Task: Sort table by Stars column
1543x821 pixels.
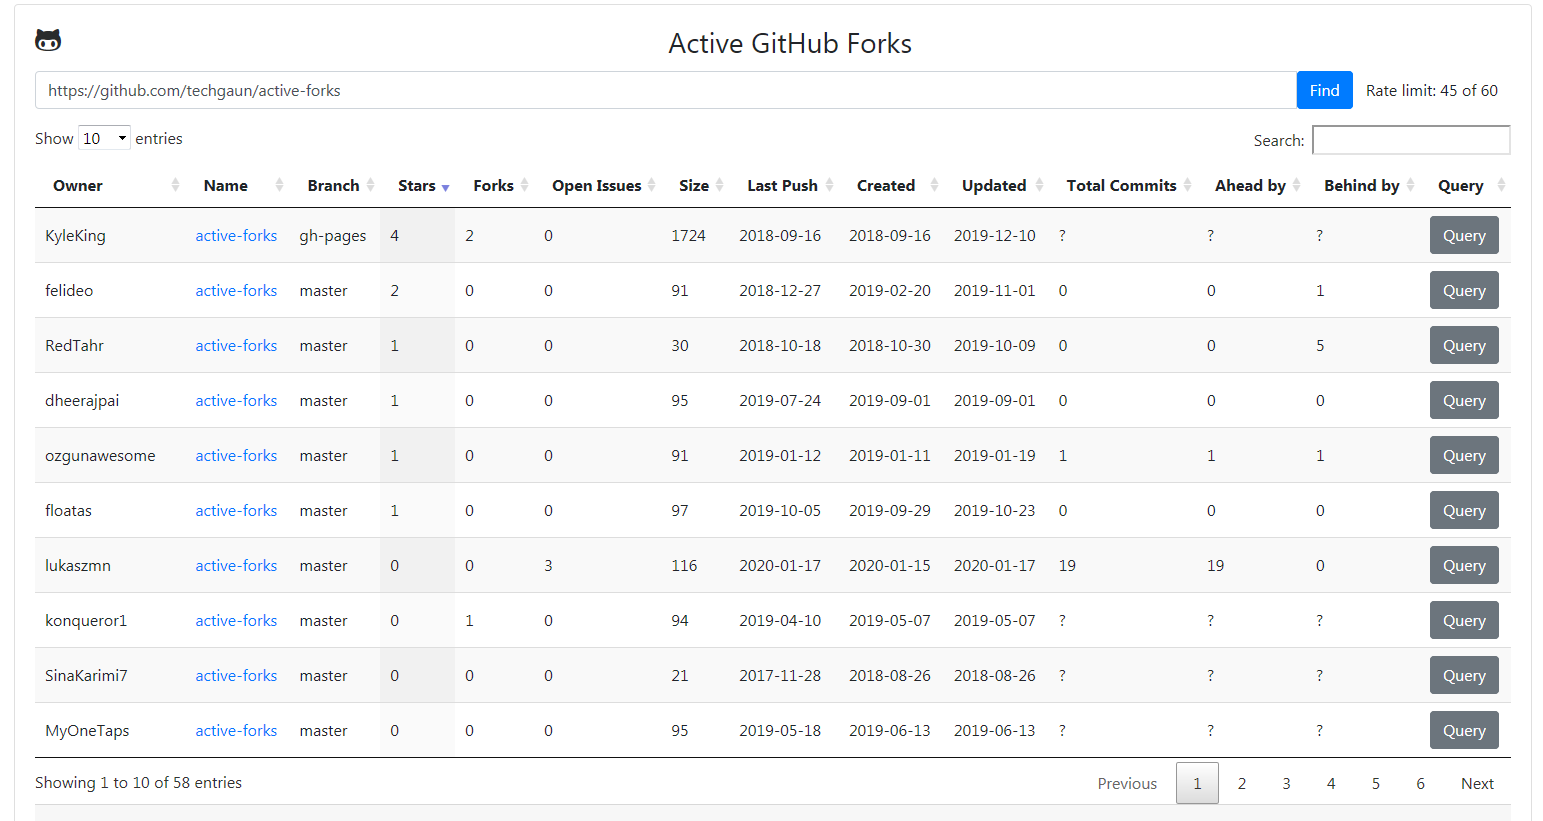Action: point(418,185)
